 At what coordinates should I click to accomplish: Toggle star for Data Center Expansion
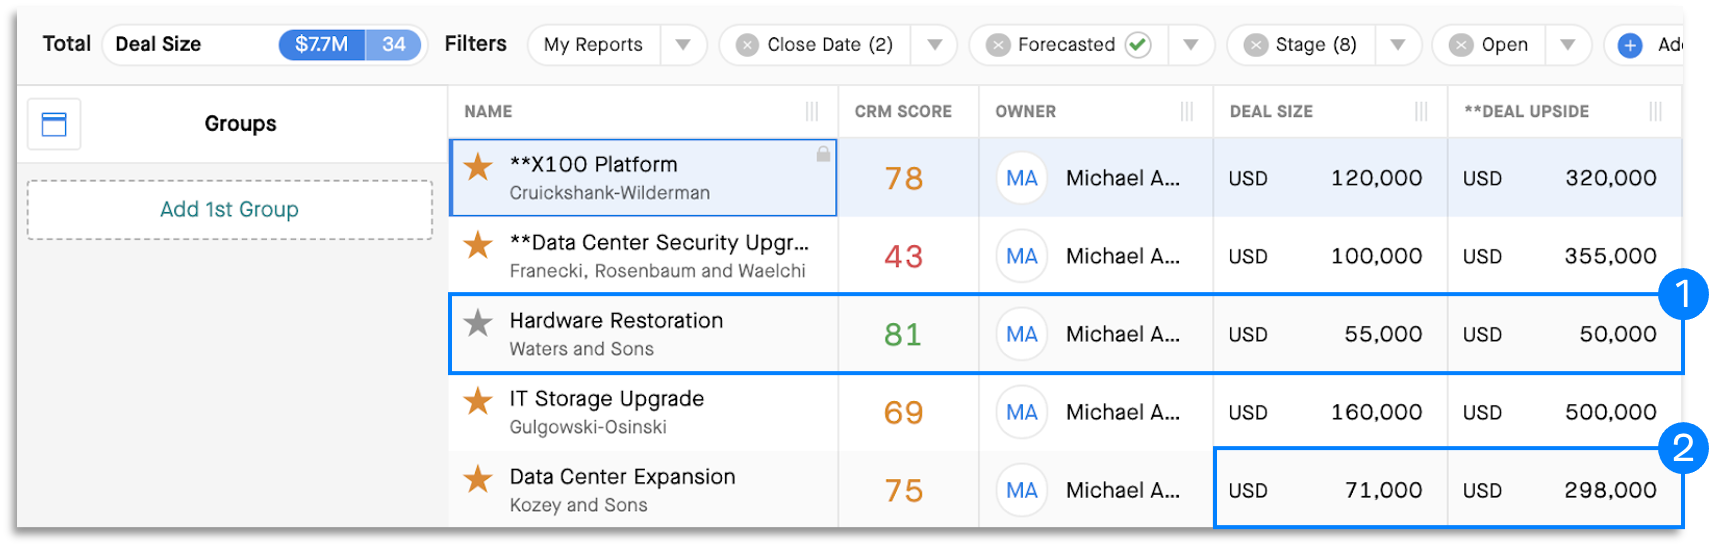[478, 478]
